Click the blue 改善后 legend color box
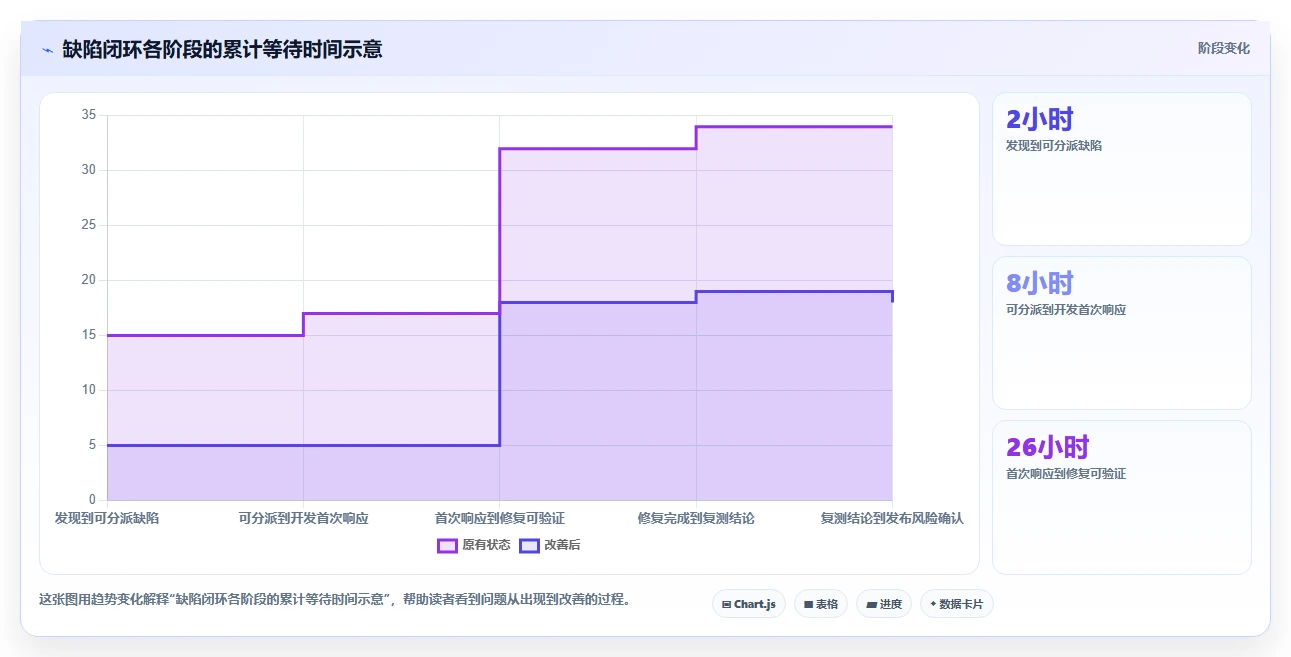The image size is (1291, 657). (x=530, y=545)
